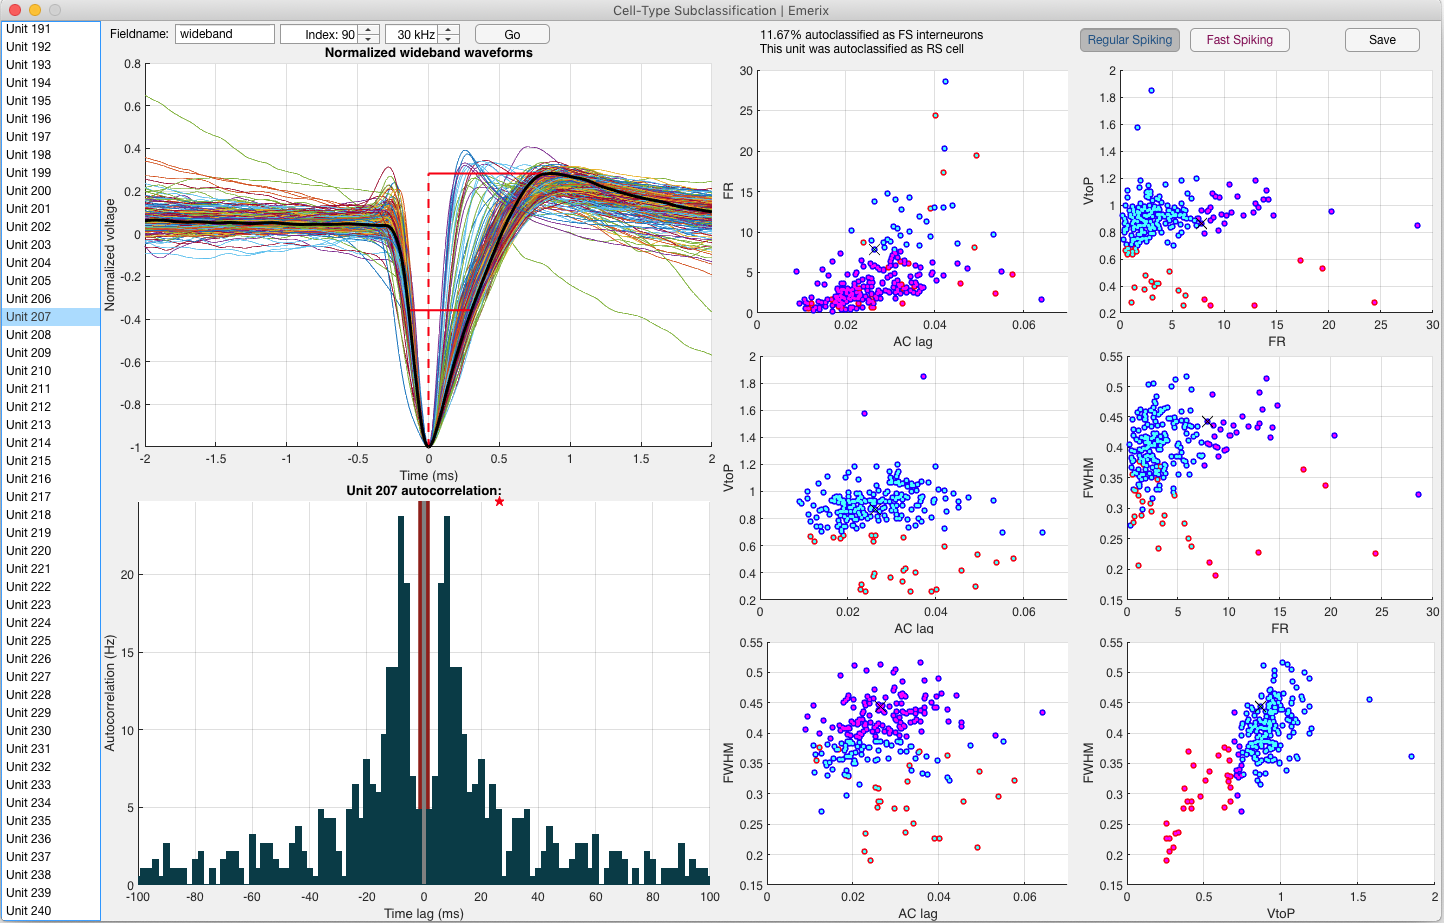Toggle the Regular Spiking classification
This screenshot has height=923, width=1444.
click(1129, 40)
